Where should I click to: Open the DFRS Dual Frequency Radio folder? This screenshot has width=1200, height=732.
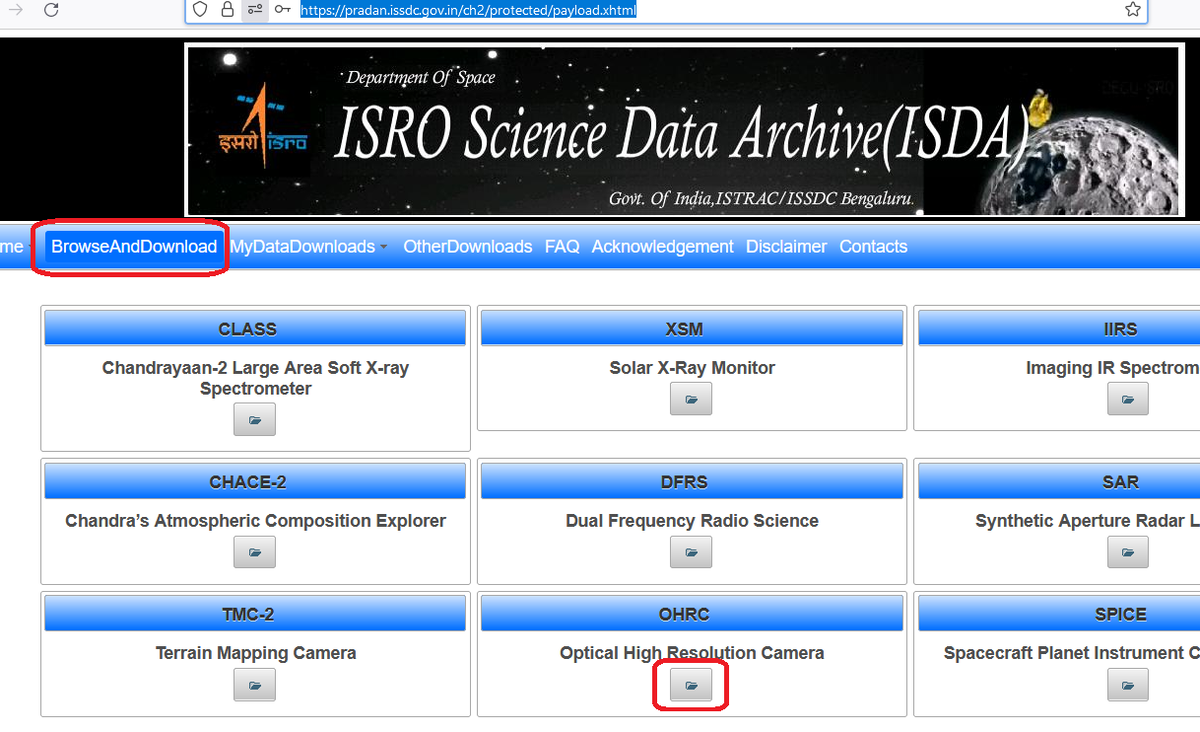[x=691, y=552]
